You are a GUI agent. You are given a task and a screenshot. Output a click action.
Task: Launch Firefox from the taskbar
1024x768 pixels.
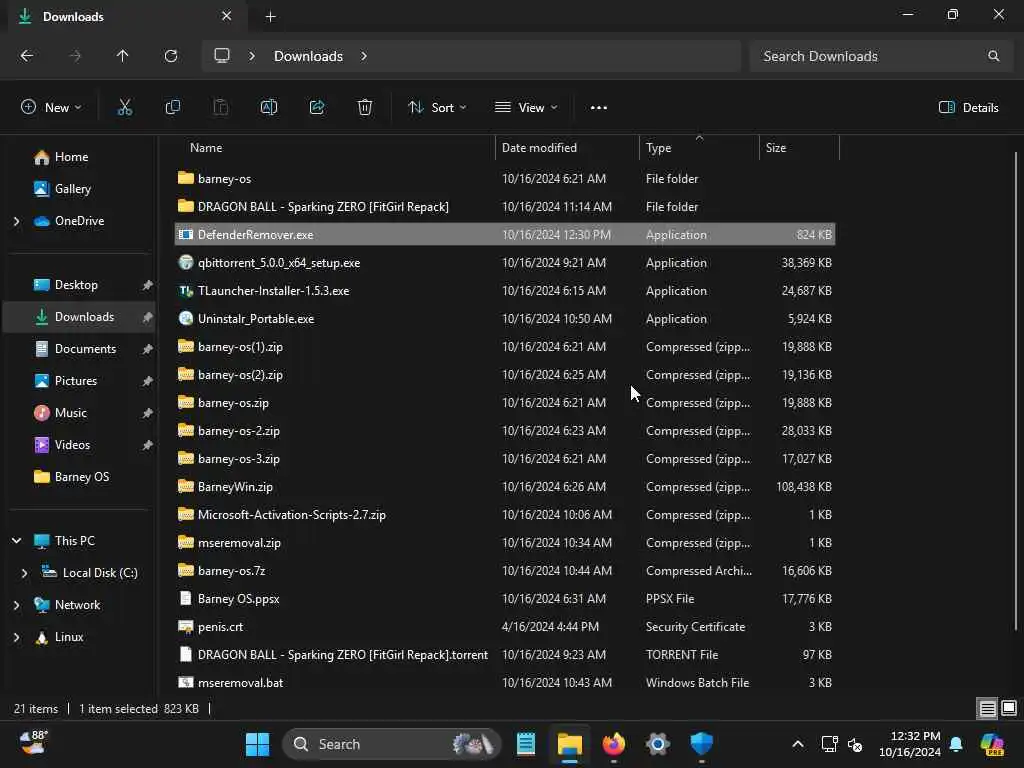pyautogui.click(x=614, y=744)
